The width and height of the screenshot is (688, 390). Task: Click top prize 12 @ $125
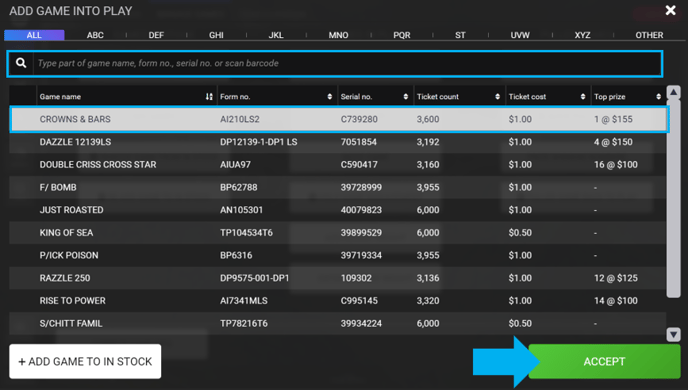(x=616, y=278)
